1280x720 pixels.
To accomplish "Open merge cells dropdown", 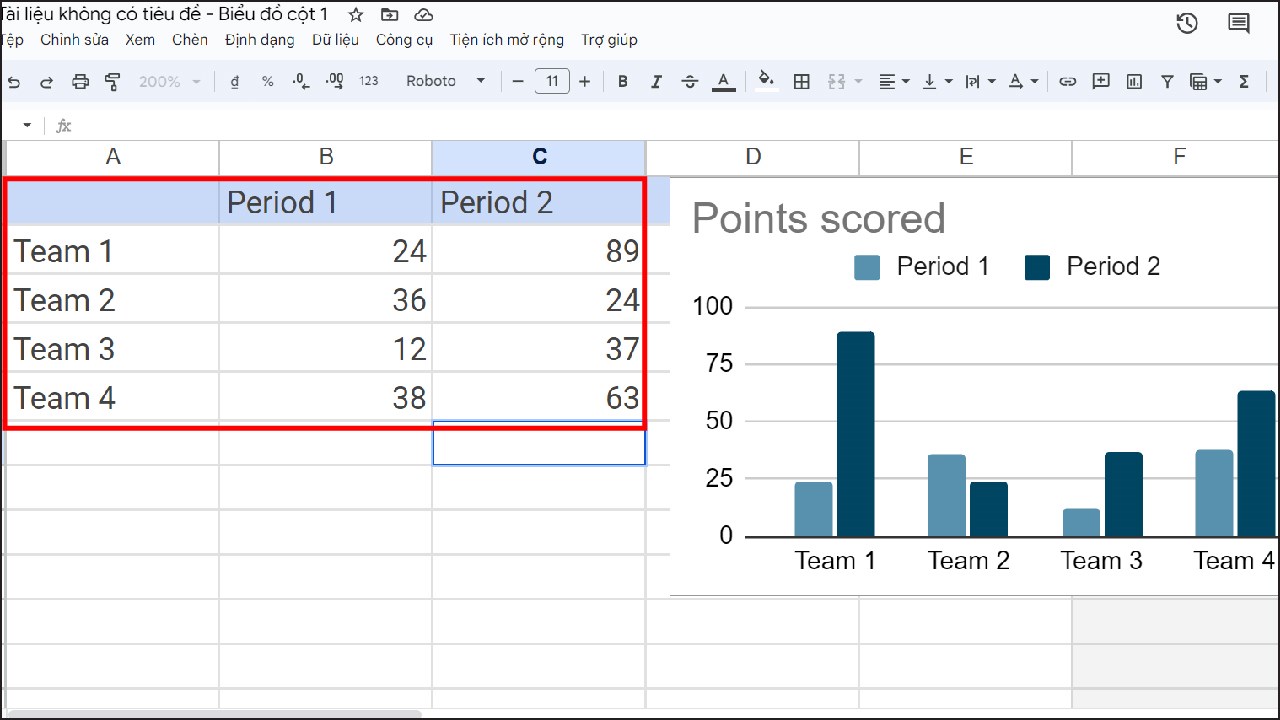I will tap(845, 82).
